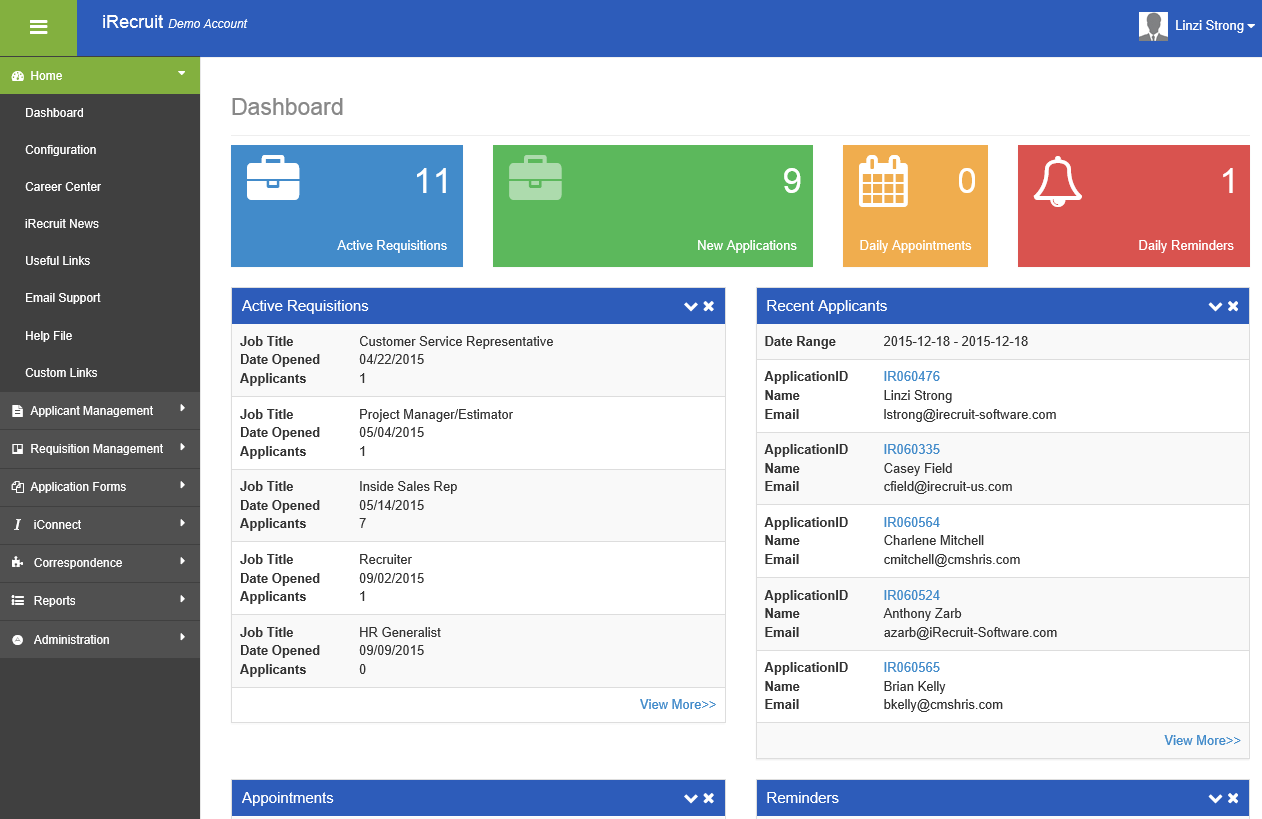The height and width of the screenshot is (819, 1262).
Task: Expand the Applicant Management menu
Action: [92, 410]
